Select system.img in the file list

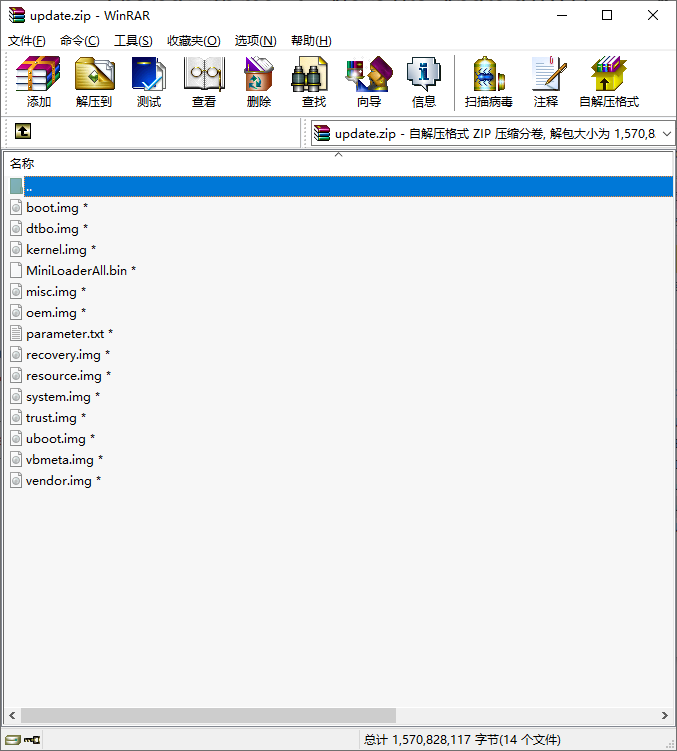(x=58, y=397)
